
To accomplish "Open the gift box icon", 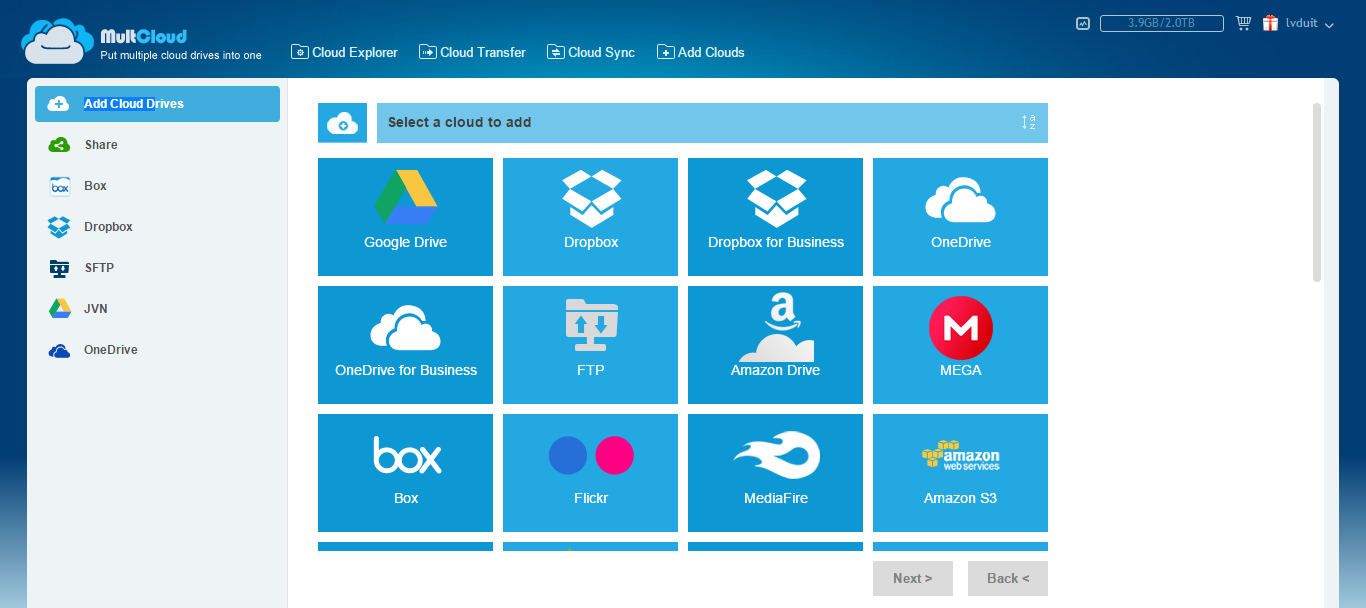I will [x=1270, y=23].
